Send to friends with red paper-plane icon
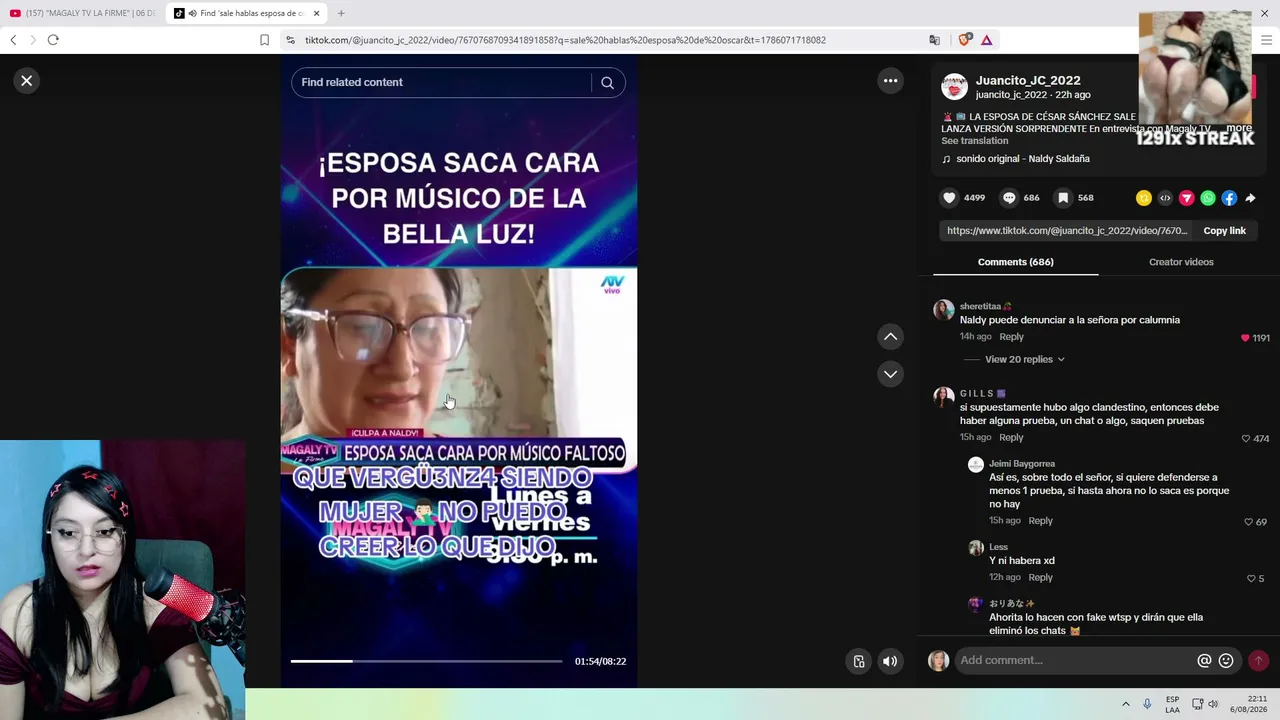The height and width of the screenshot is (720, 1280). [1186, 198]
